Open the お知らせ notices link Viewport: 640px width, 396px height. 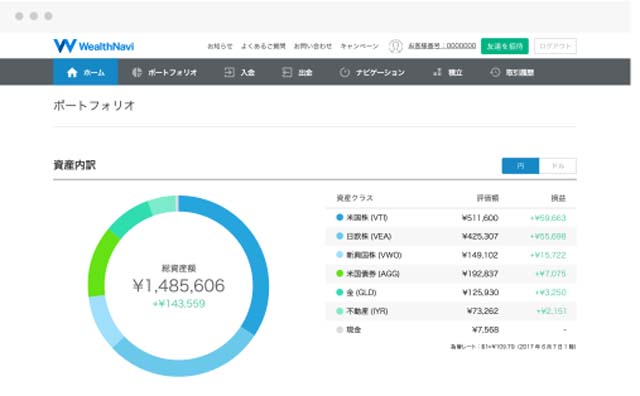[220, 46]
